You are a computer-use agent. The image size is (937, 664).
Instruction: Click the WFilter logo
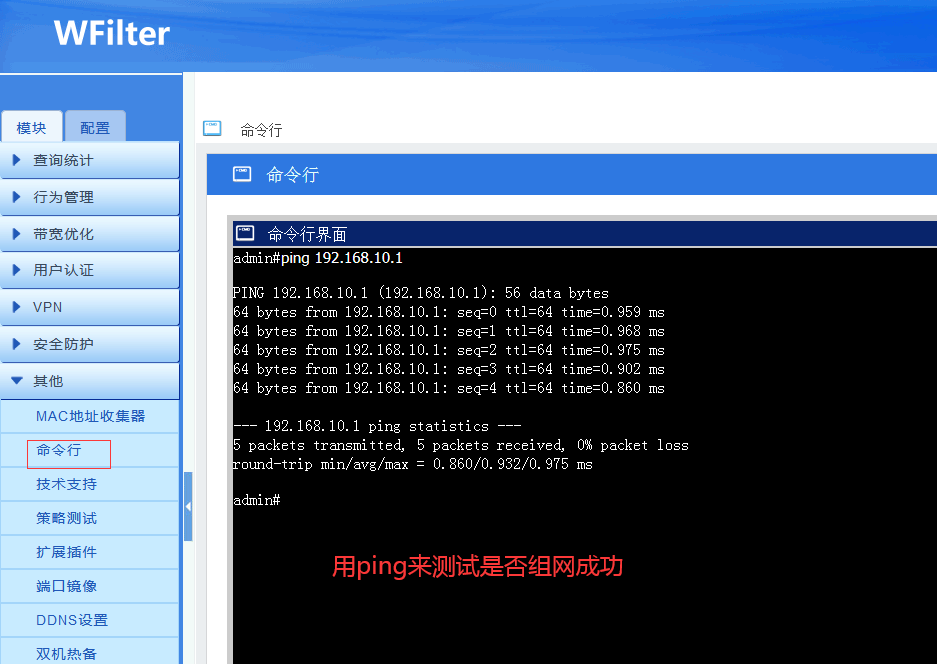(112, 33)
